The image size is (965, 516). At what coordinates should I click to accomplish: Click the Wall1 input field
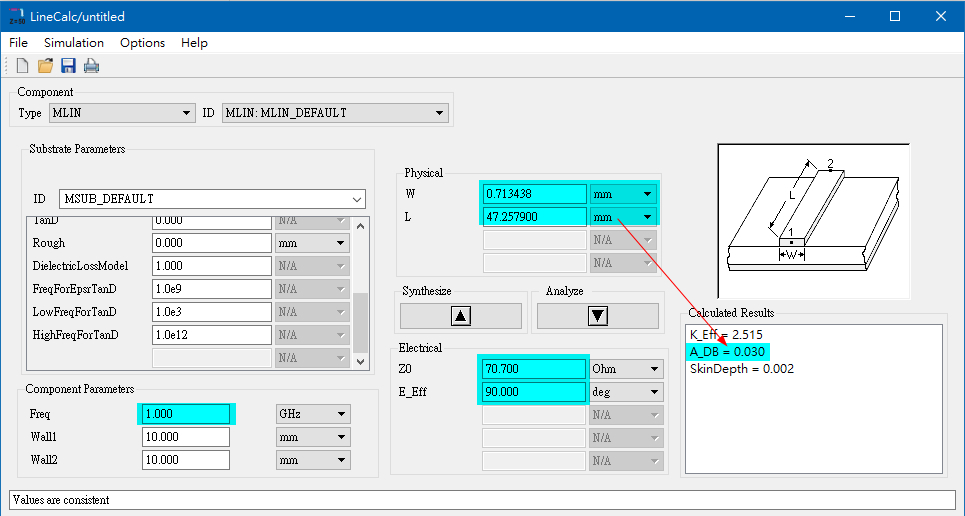(x=186, y=437)
